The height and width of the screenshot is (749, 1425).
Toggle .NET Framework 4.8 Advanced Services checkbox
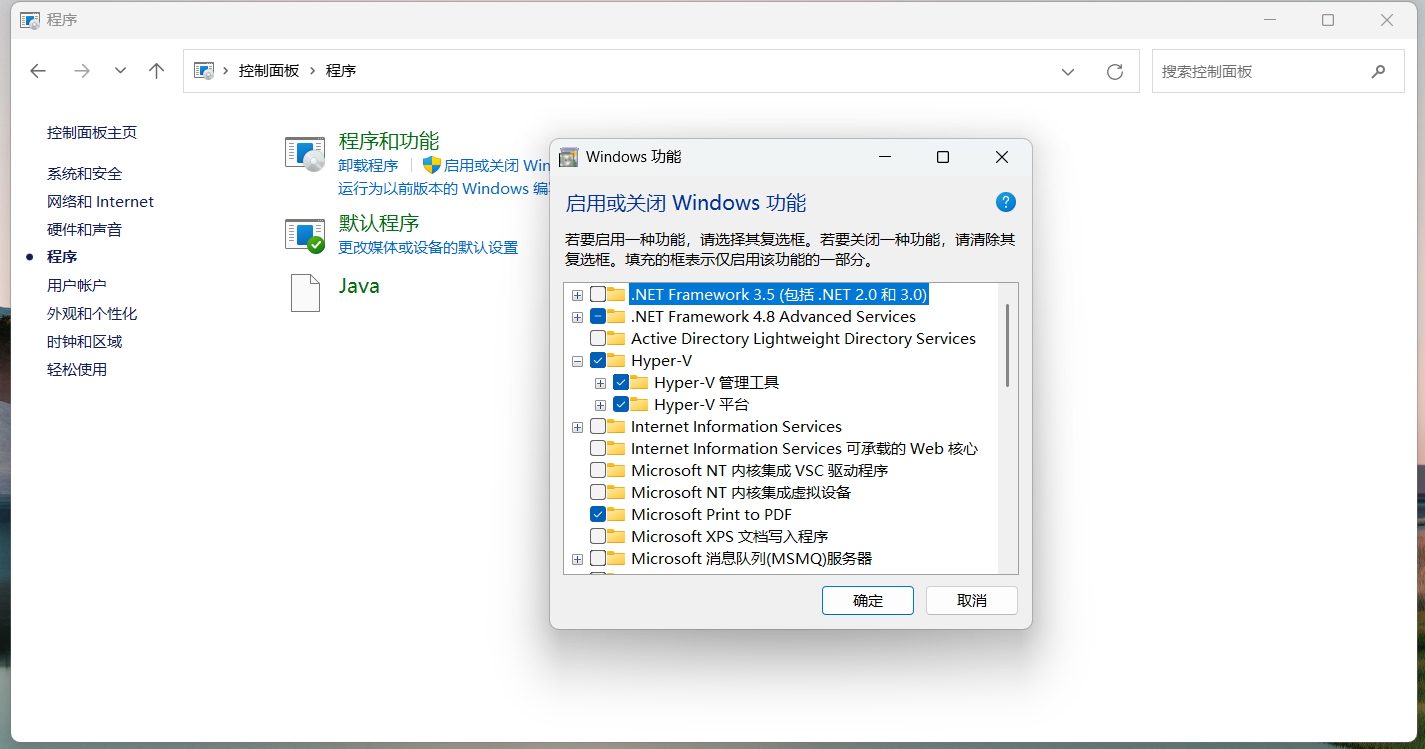597,316
